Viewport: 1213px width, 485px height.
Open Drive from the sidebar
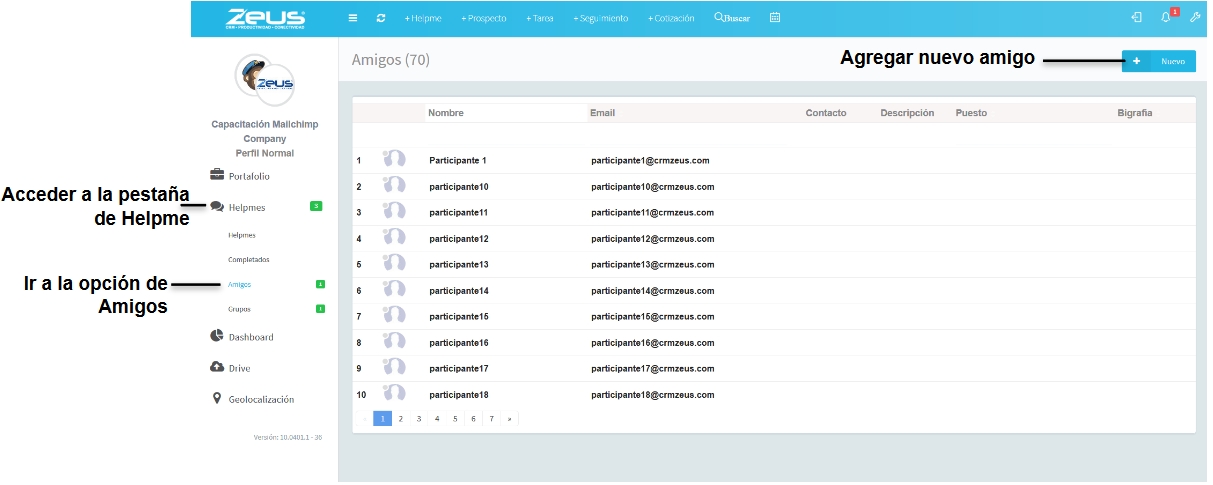239,368
